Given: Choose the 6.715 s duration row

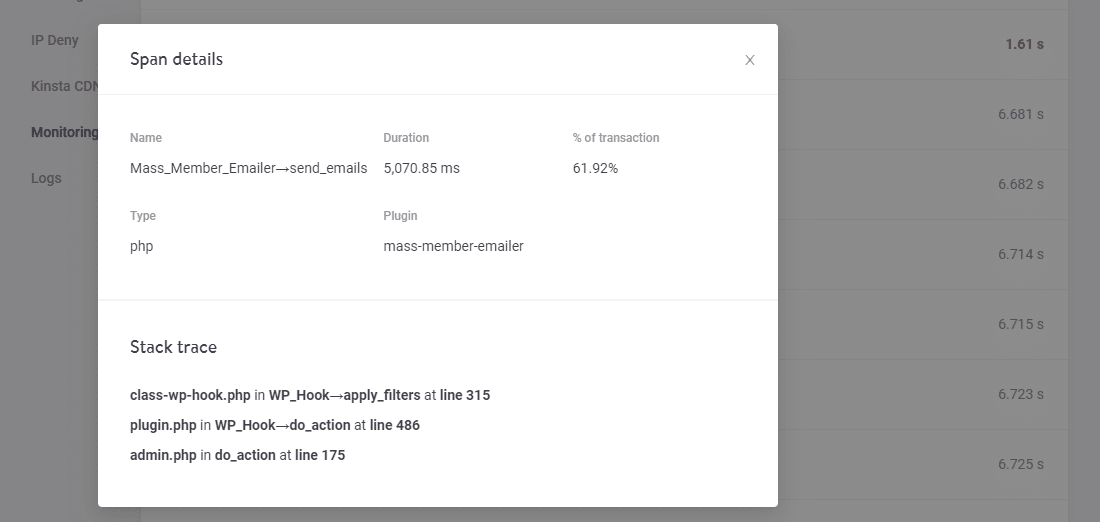Looking at the screenshot, I should click(1020, 324).
